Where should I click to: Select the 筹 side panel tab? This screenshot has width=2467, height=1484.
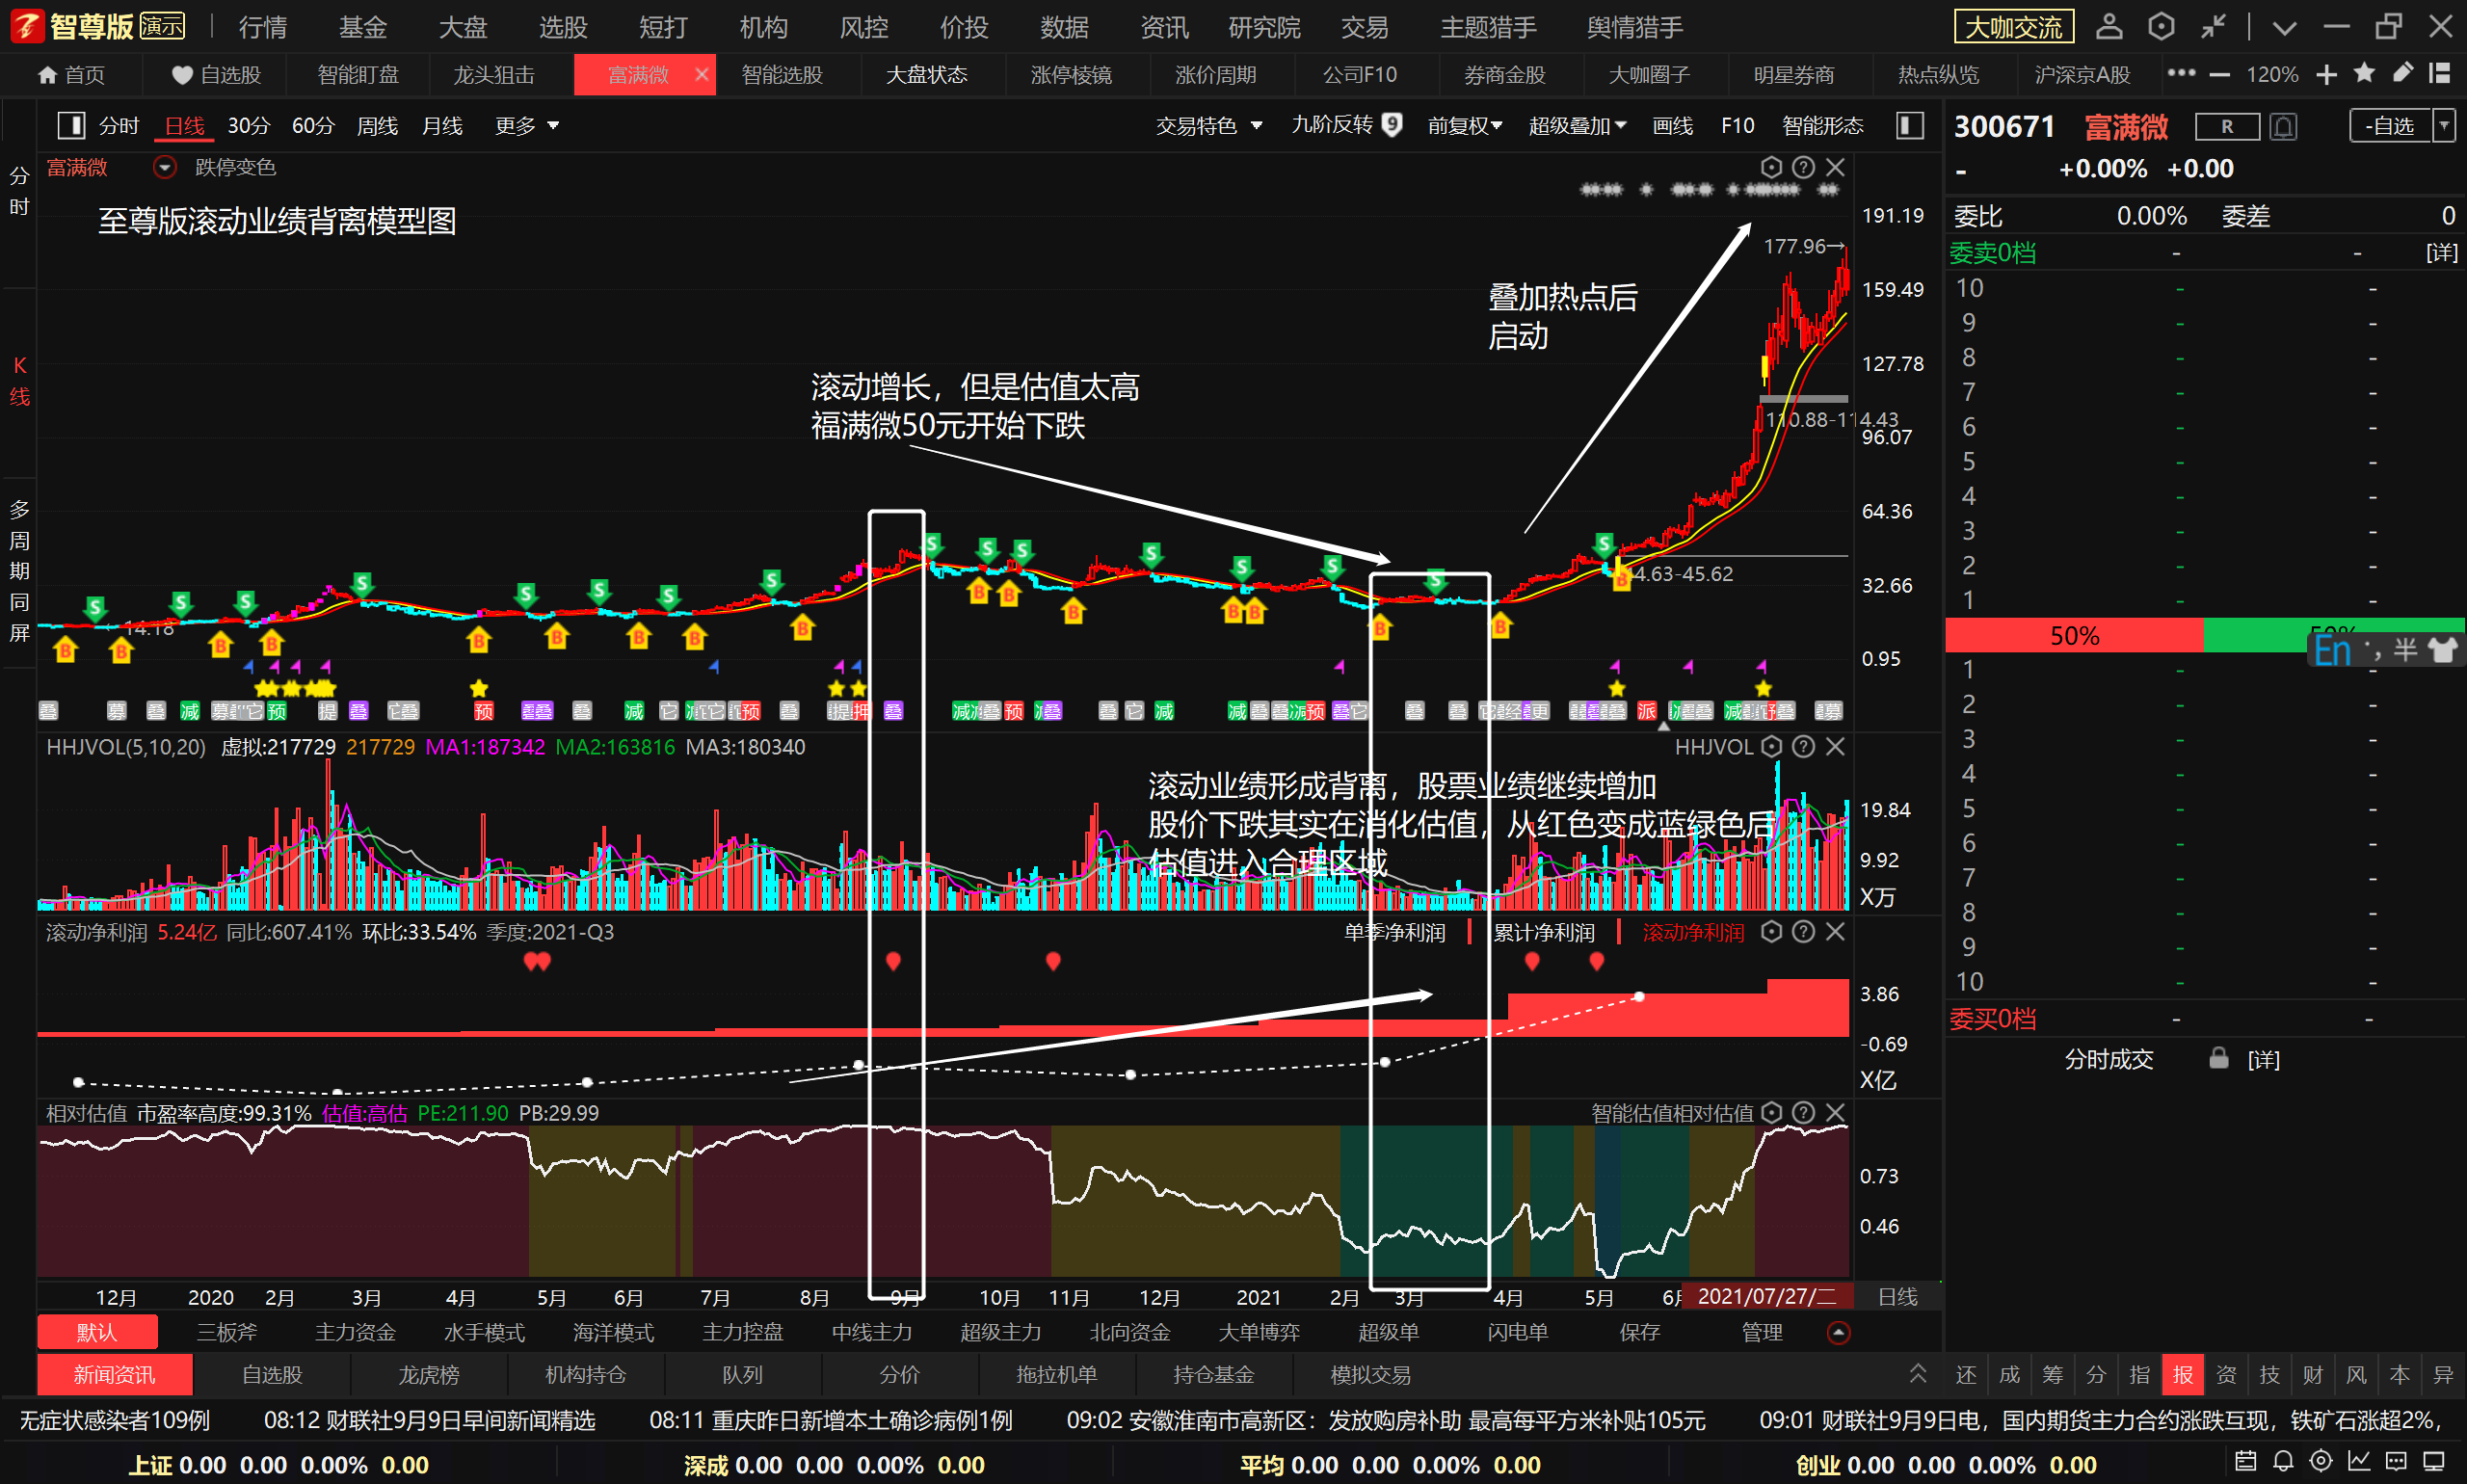pyautogui.click(x=2052, y=1375)
